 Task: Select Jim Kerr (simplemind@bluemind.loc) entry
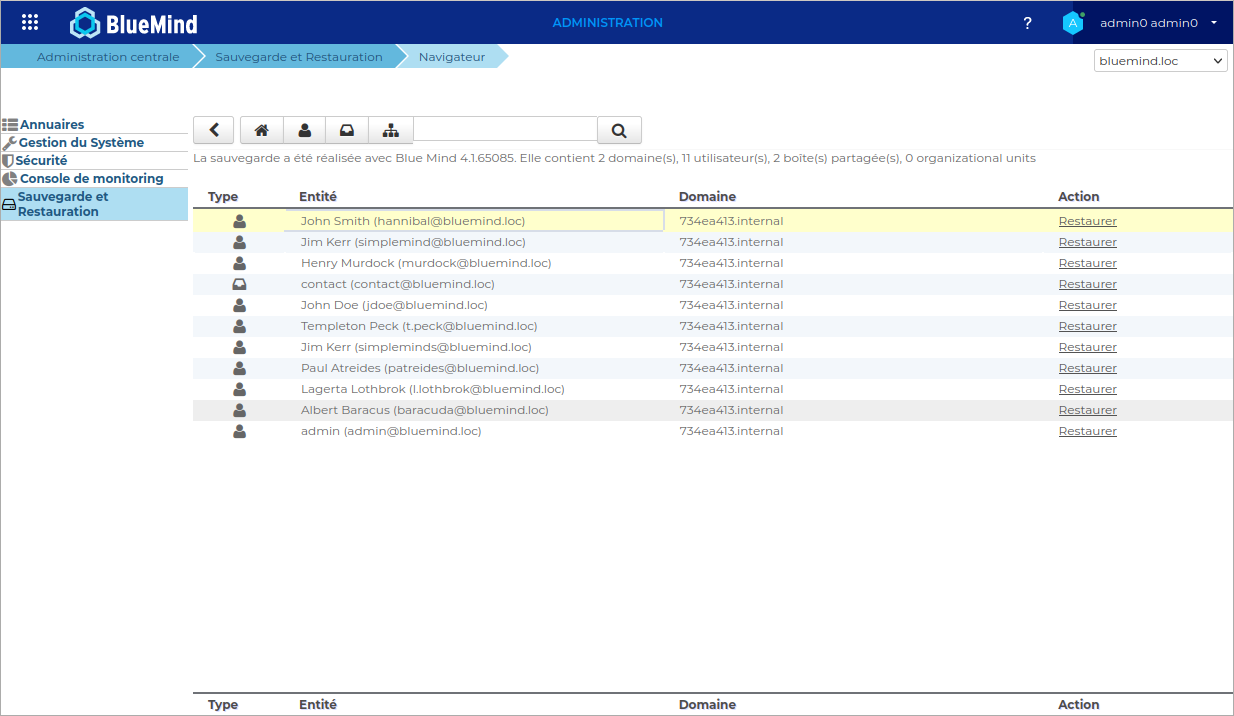point(413,242)
